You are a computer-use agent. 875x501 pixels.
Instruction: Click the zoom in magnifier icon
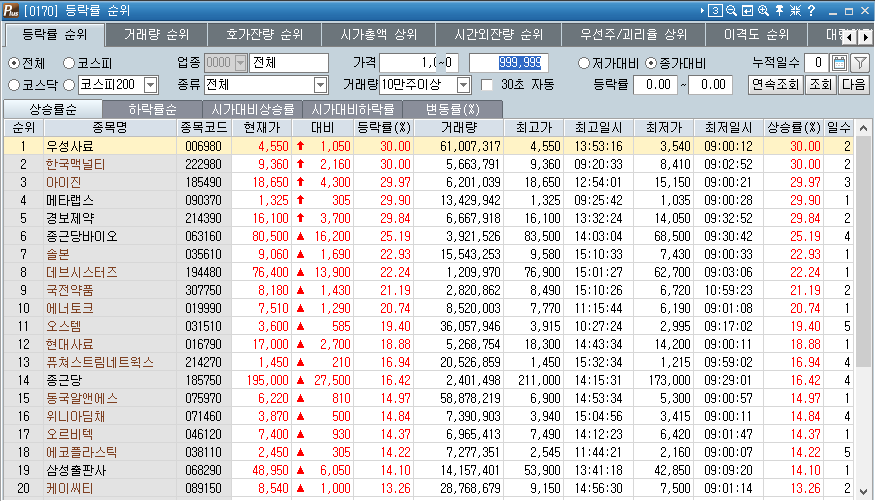click(763, 10)
